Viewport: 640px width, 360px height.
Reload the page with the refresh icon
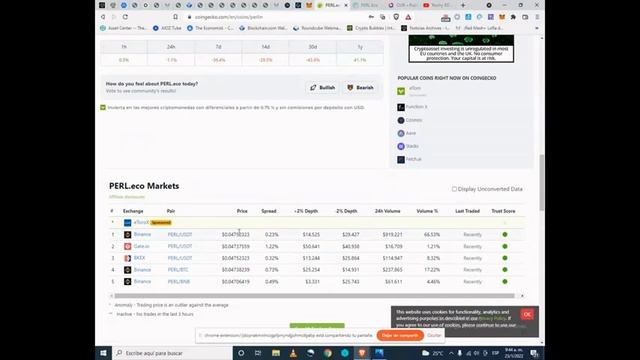click(125, 17)
